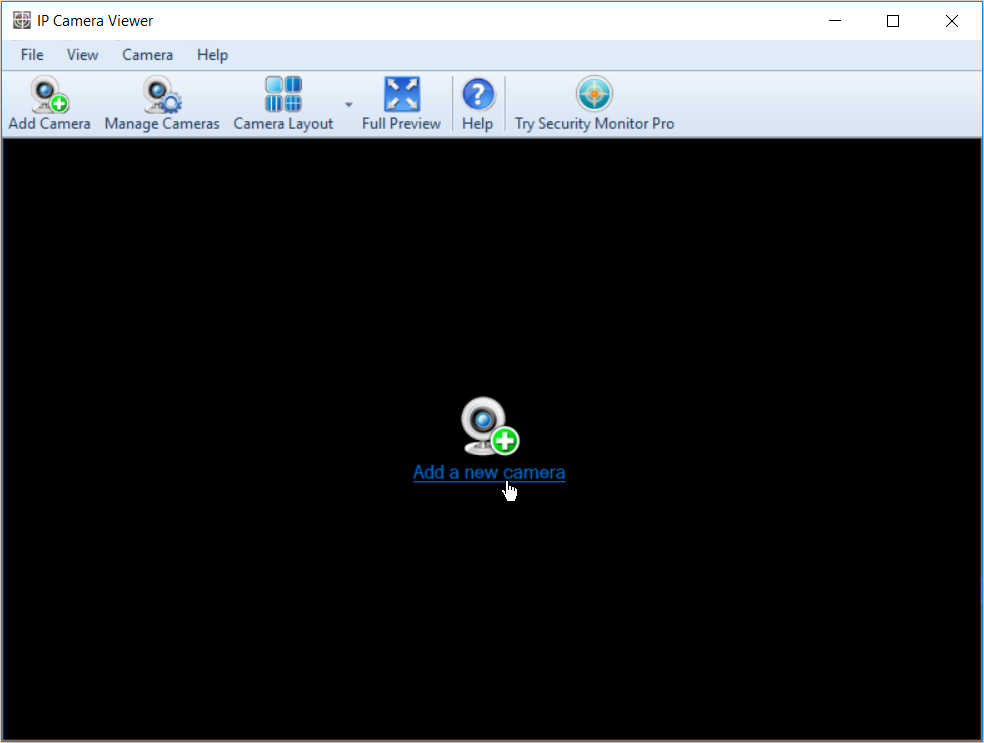The width and height of the screenshot is (984, 743).
Task: Open the View menu
Action: 82,55
